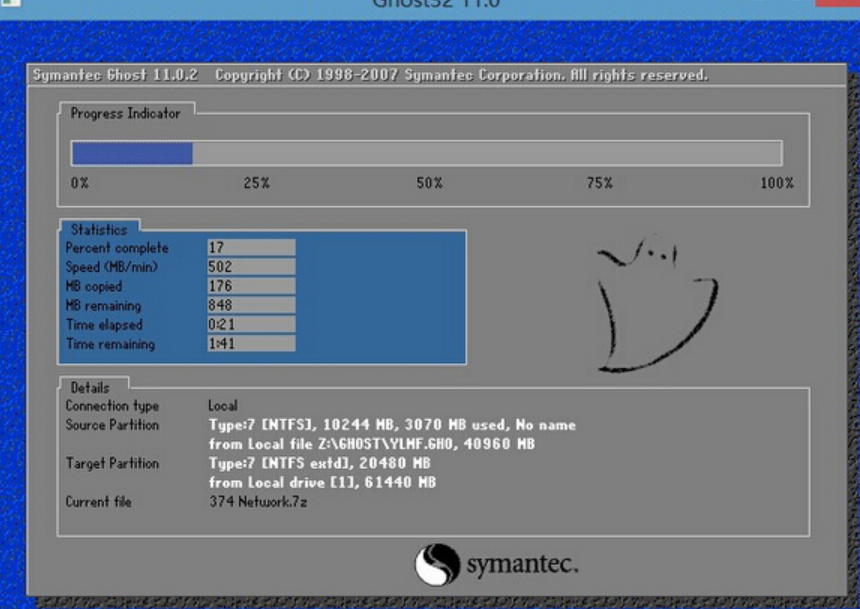Click the "MB copied" label
The height and width of the screenshot is (609, 860).
[94, 286]
